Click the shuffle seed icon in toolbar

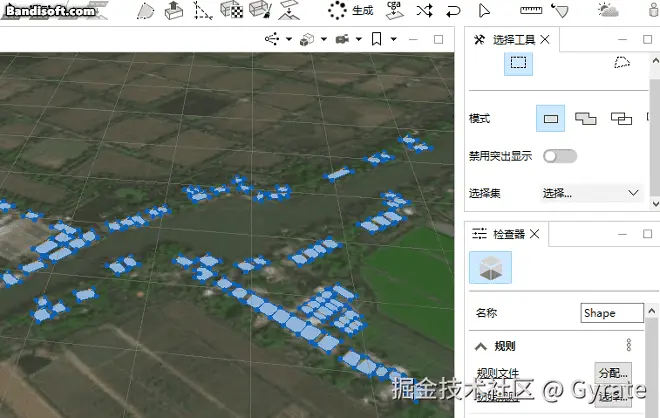(x=424, y=11)
